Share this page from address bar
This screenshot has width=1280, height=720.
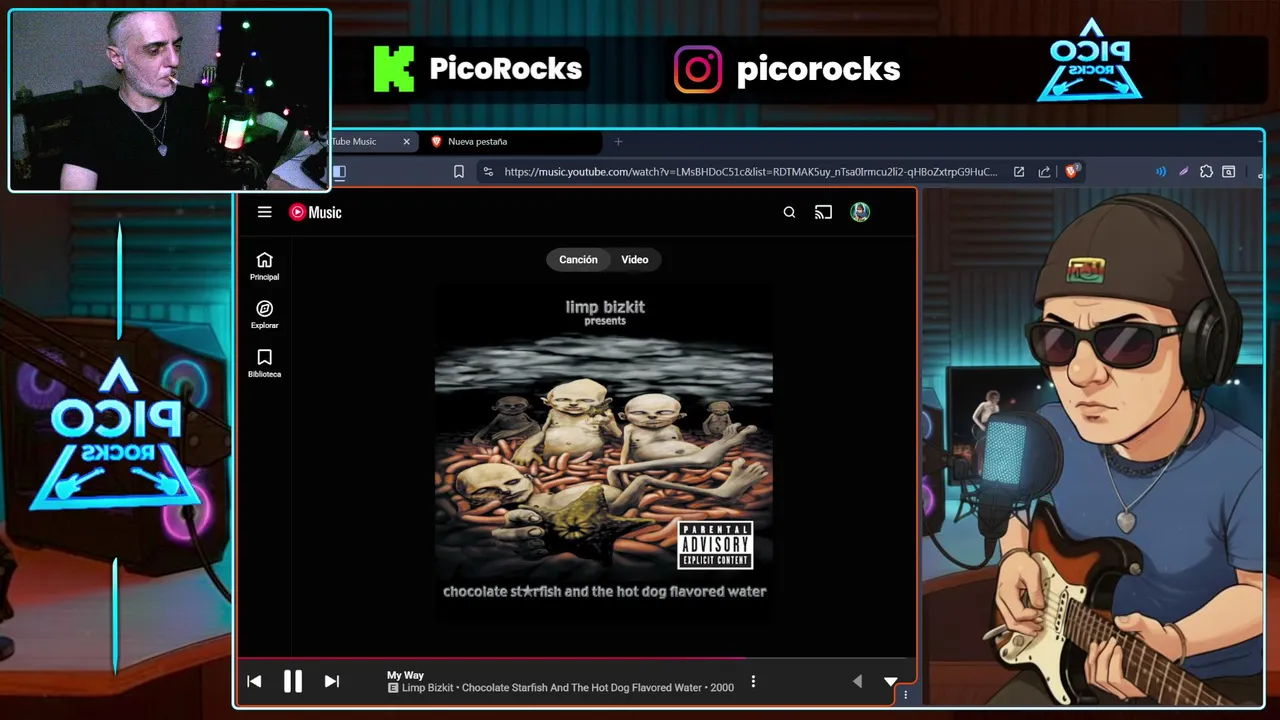[1044, 172]
